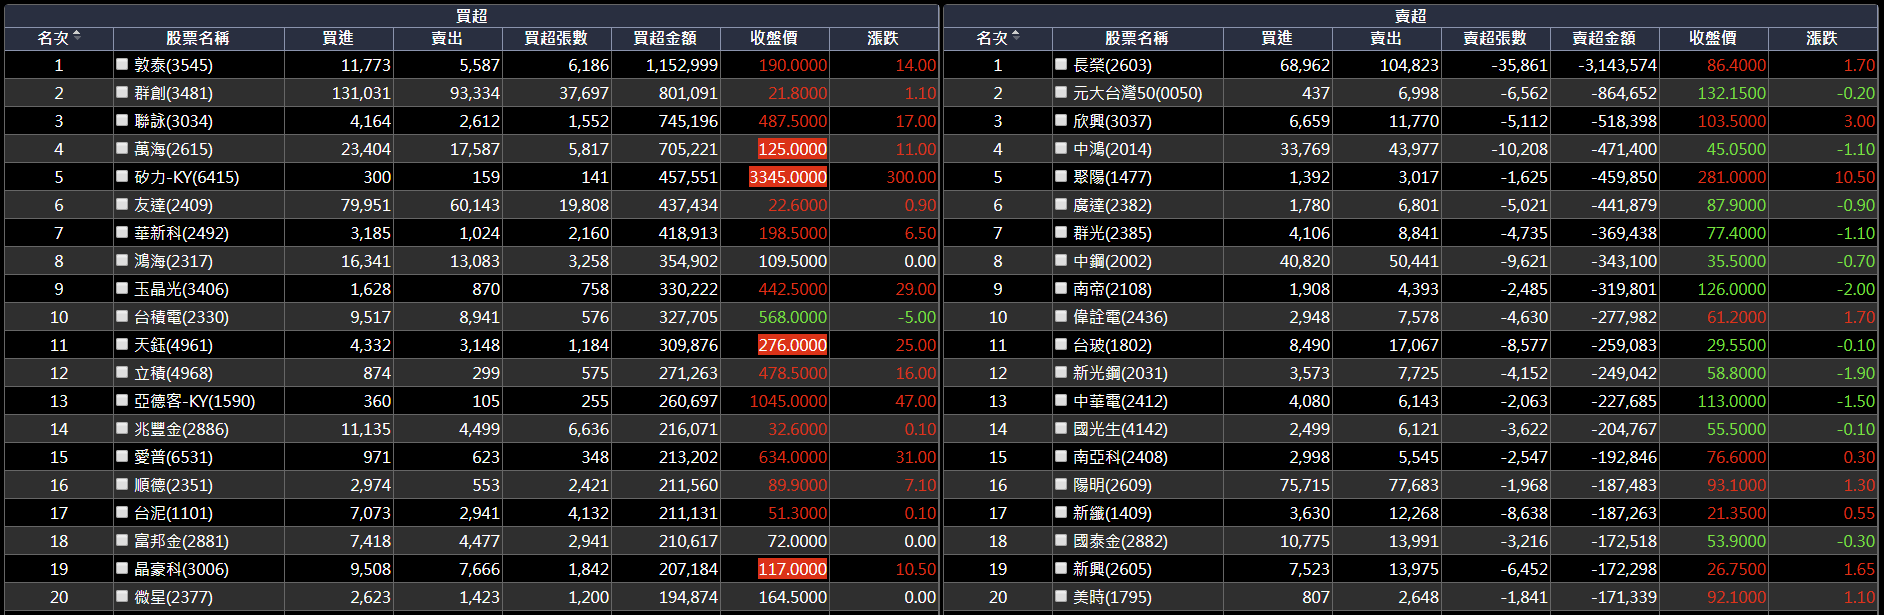Click green price 568.0000

pos(793,317)
